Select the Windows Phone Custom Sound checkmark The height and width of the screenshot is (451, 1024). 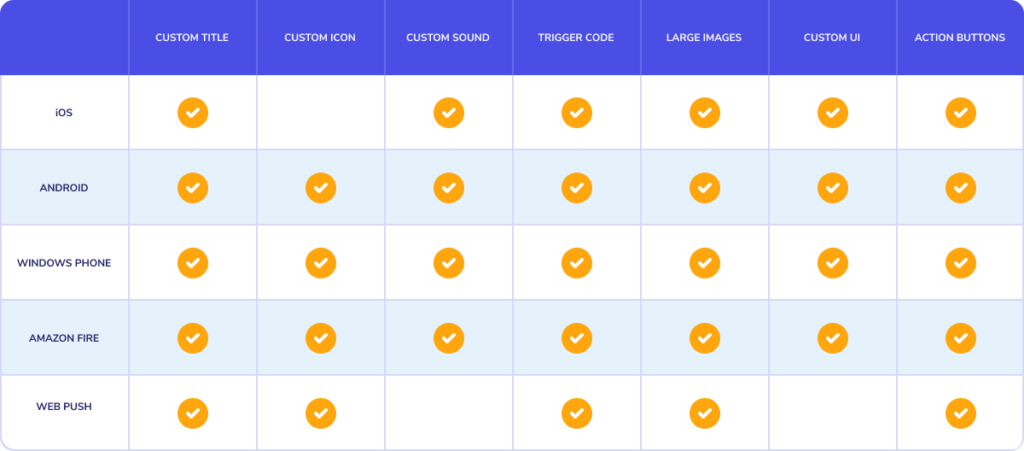pyautogui.click(x=449, y=263)
